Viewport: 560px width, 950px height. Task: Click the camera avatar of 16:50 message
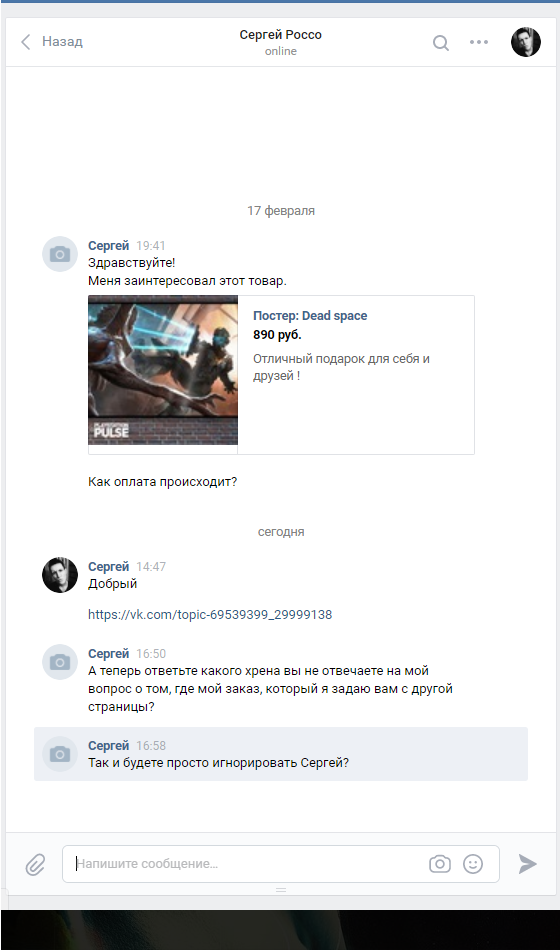point(59,662)
